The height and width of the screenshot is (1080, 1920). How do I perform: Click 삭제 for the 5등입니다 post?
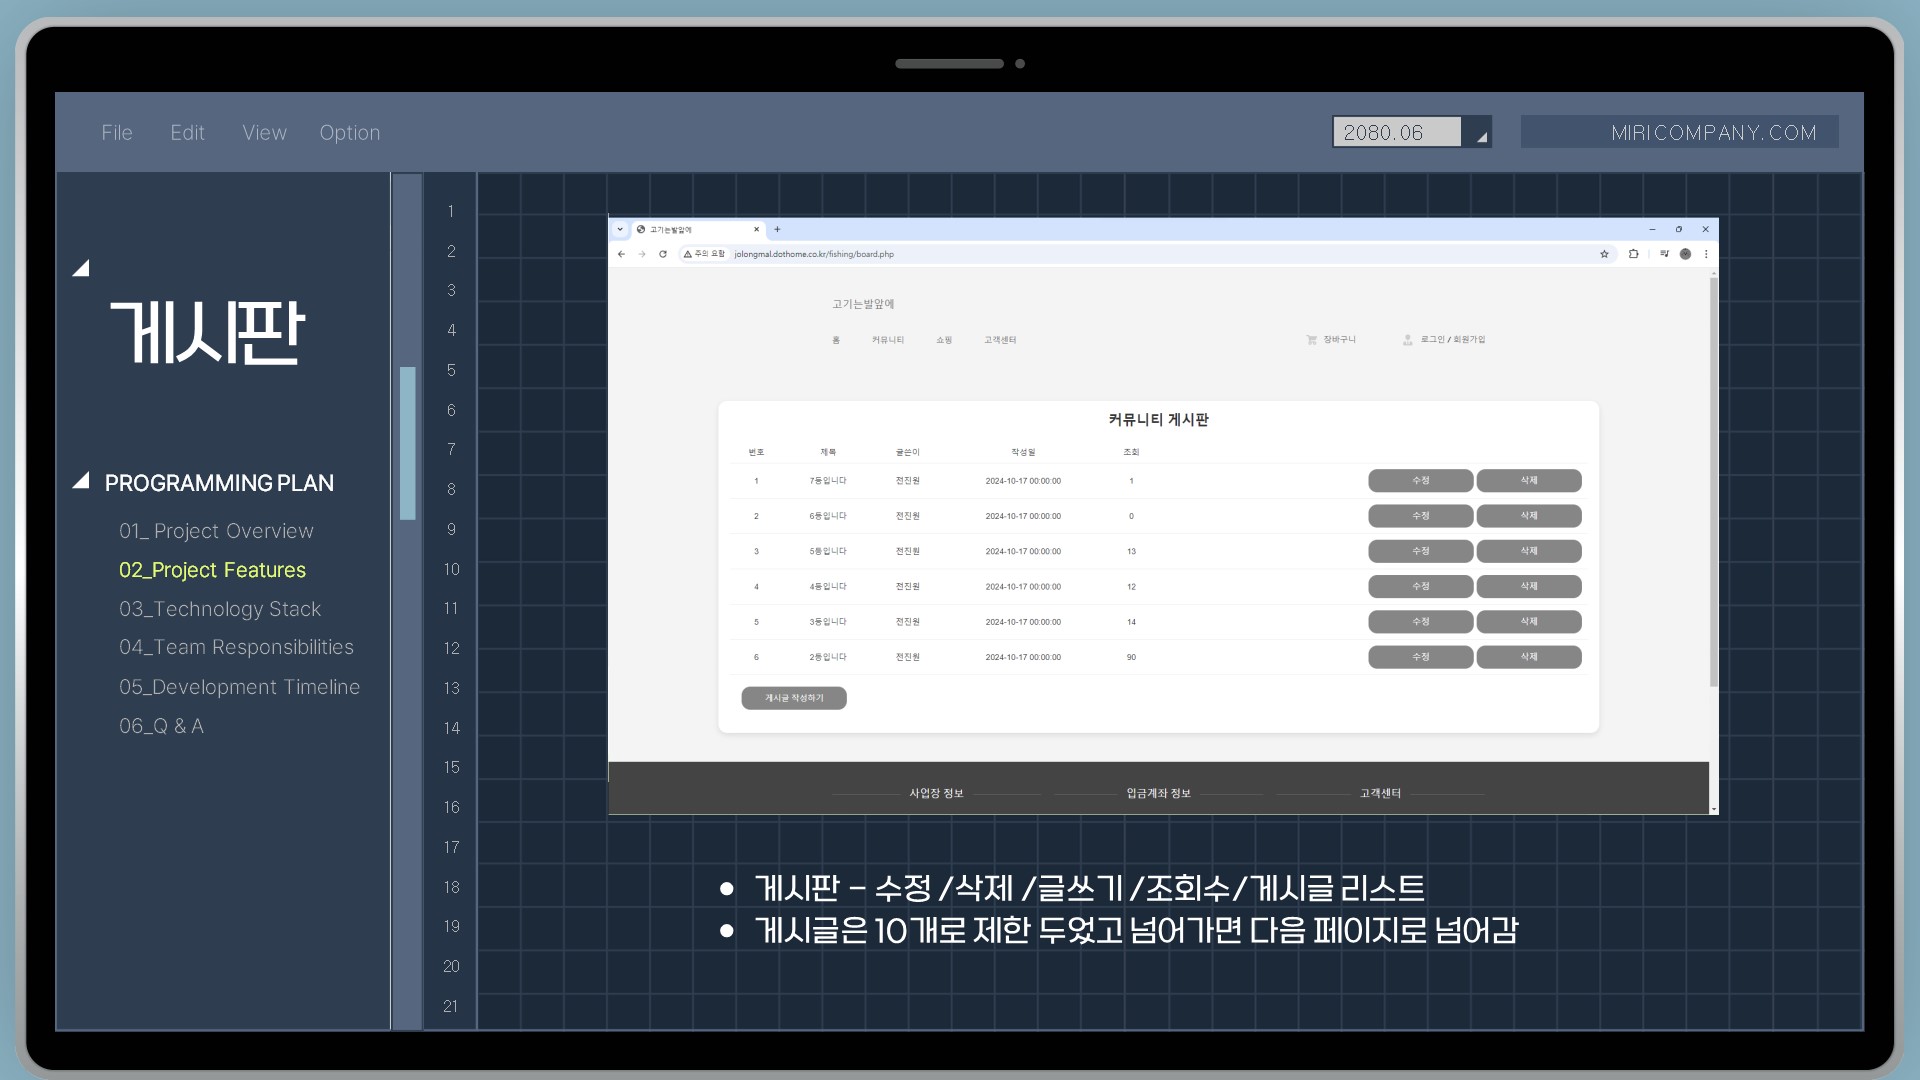click(1529, 551)
